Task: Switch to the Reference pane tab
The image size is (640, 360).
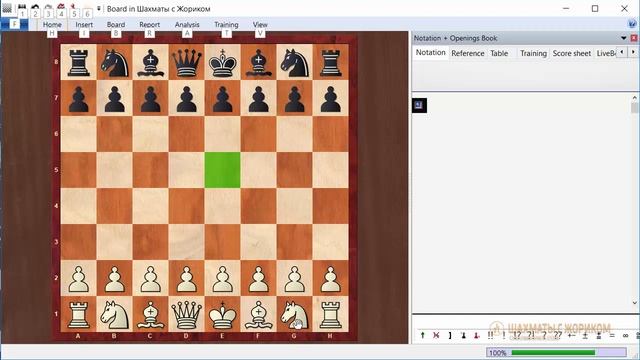Action: coord(468,53)
